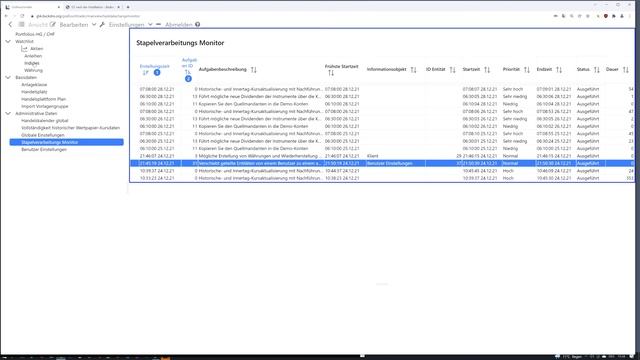This screenshot has height=360, width=640.
Task: Open Handelskalender global item
Action: tap(45, 121)
